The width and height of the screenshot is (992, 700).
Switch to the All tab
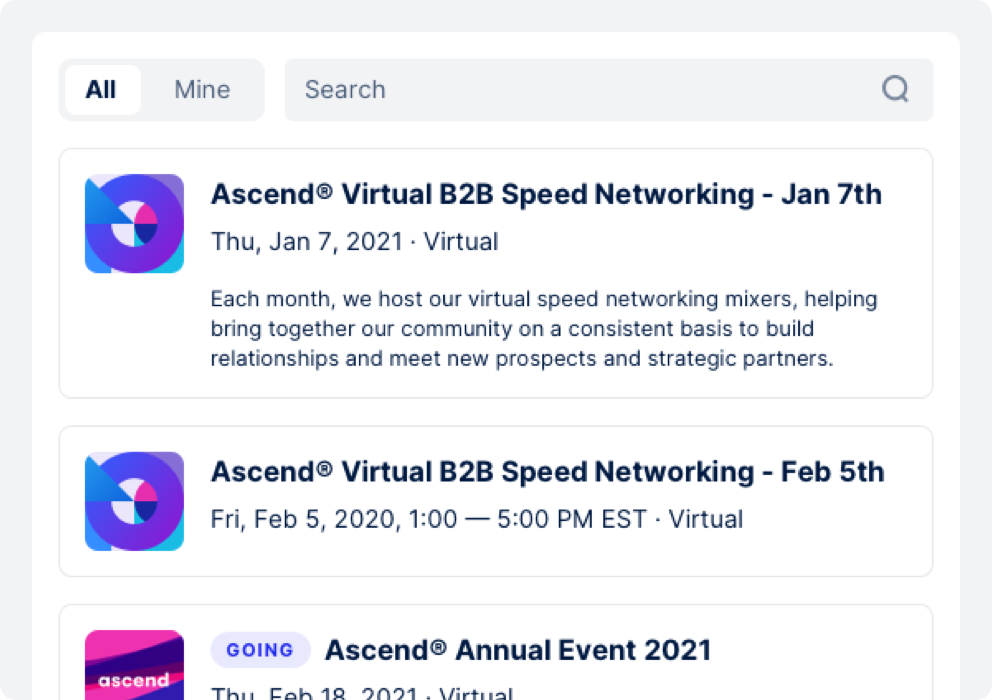101,90
